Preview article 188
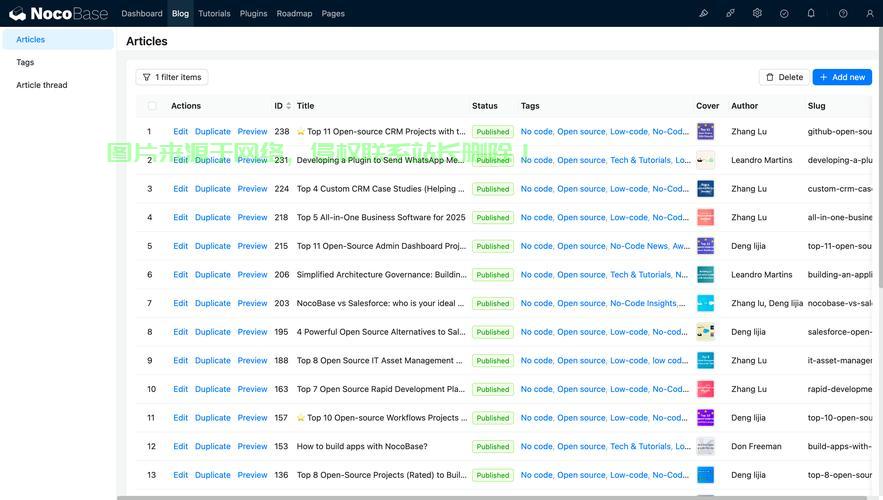The image size is (883, 500). pyautogui.click(x=252, y=360)
